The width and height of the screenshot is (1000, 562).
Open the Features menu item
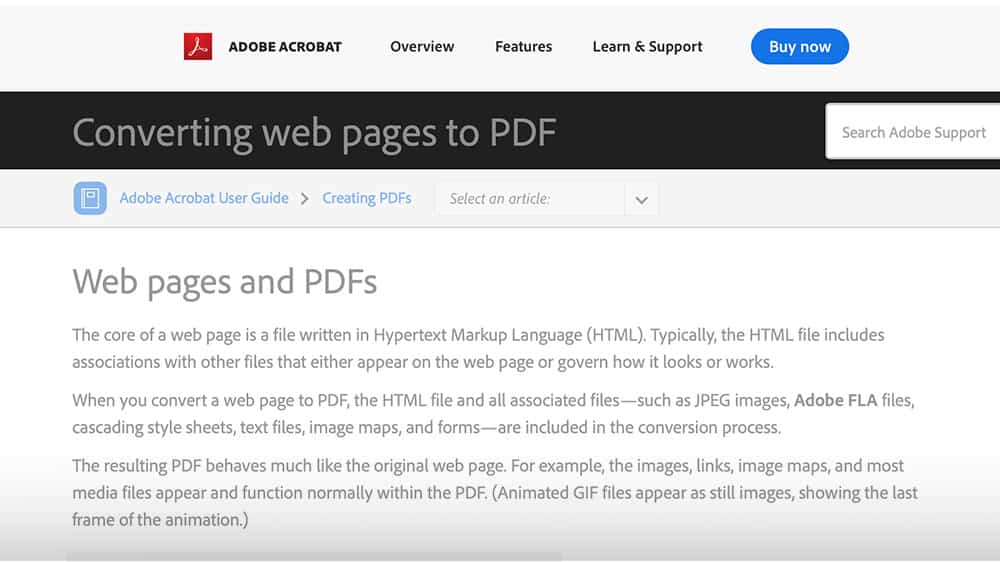point(524,47)
